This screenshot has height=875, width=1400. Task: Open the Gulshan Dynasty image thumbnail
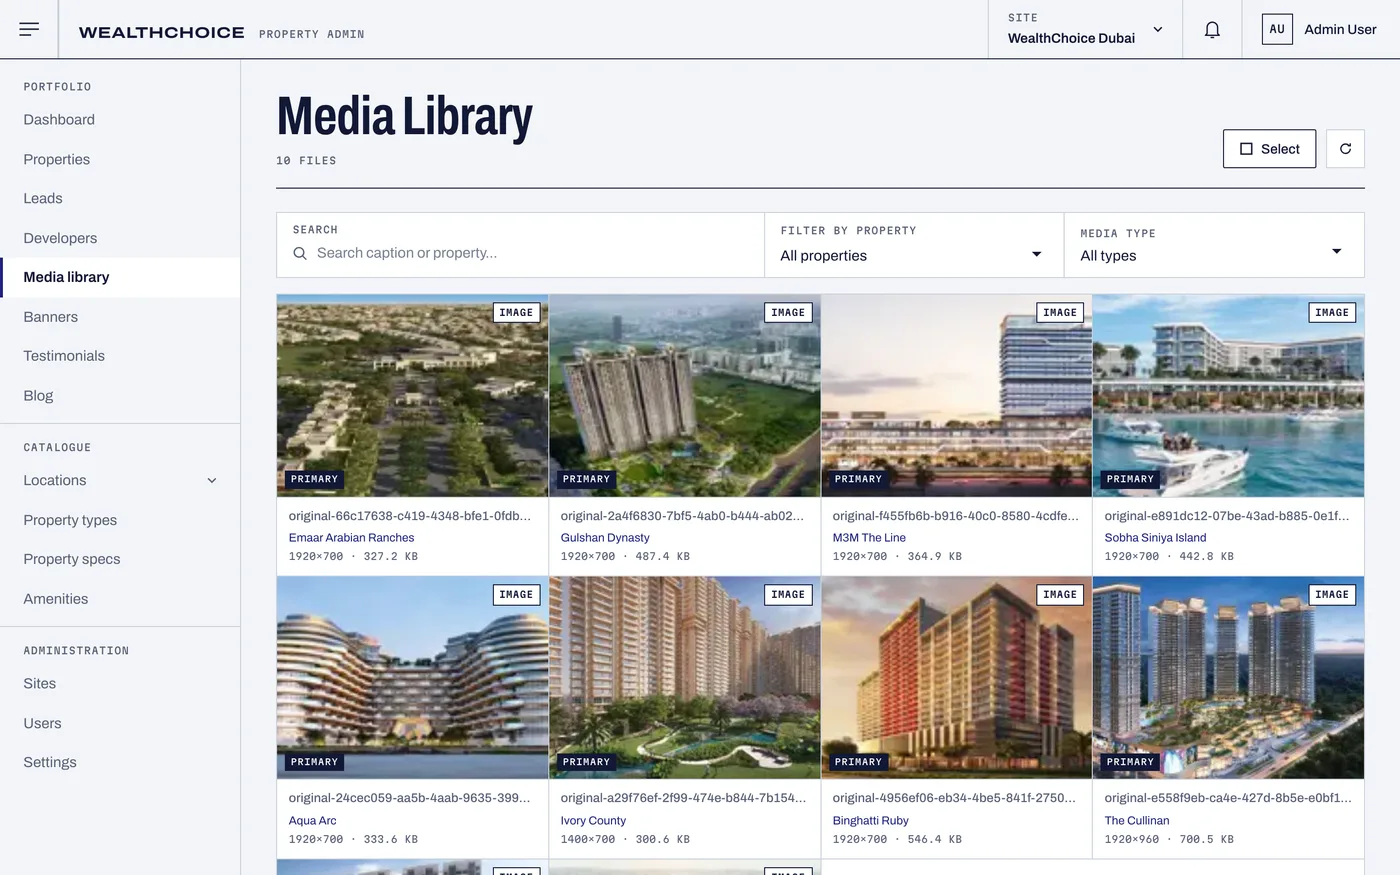click(685, 396)
